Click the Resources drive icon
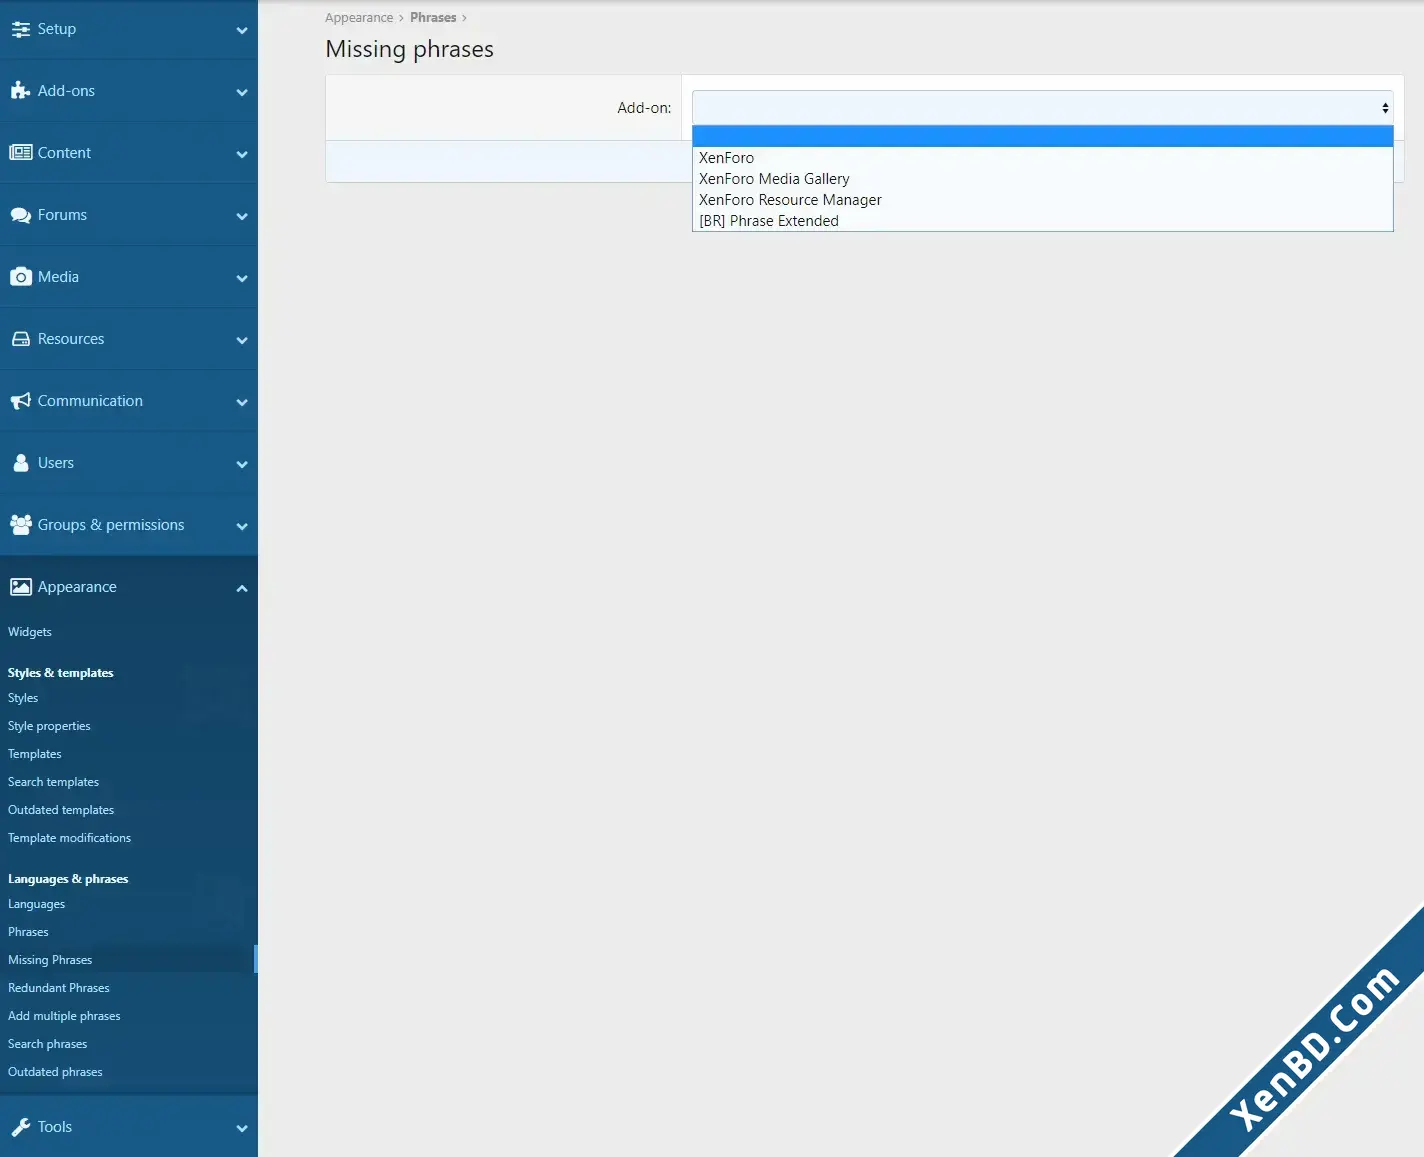Screen dimensions: 1424x1157 pos(20,339)
